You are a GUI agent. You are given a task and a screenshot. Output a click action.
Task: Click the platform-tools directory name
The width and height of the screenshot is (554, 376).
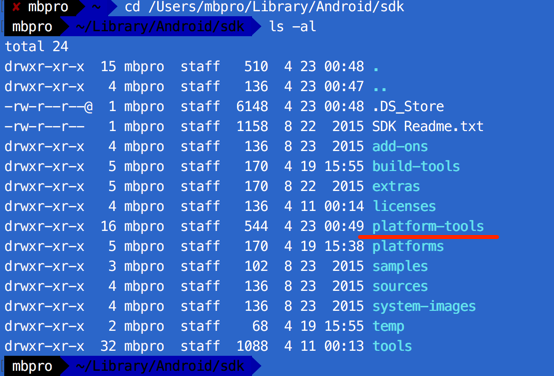(x=428, y=227)
